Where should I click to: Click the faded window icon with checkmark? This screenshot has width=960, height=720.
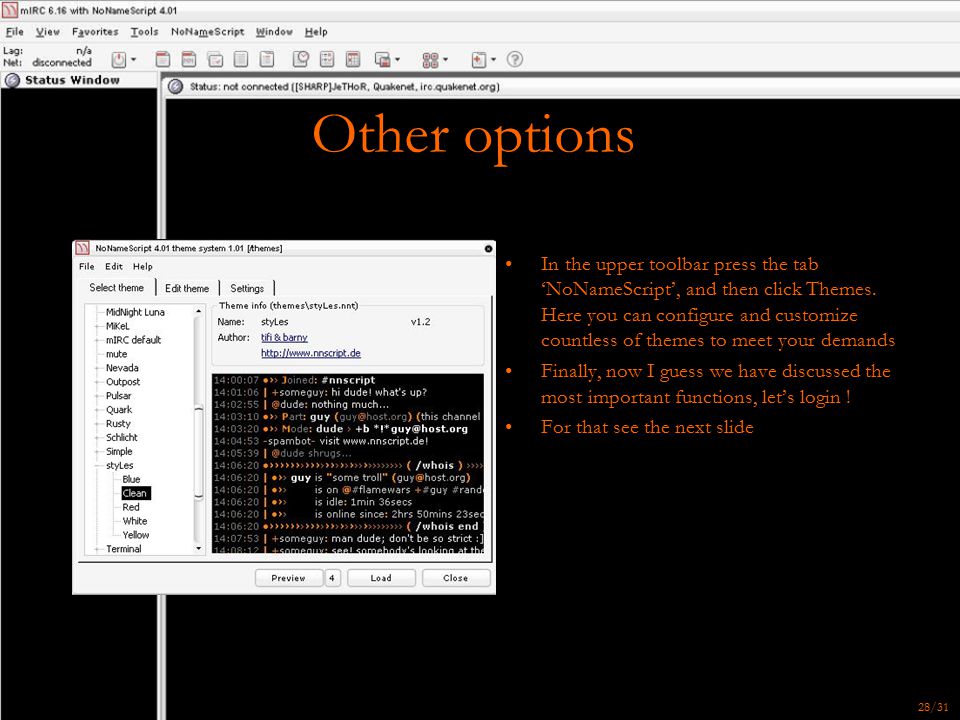click(216, 59)
